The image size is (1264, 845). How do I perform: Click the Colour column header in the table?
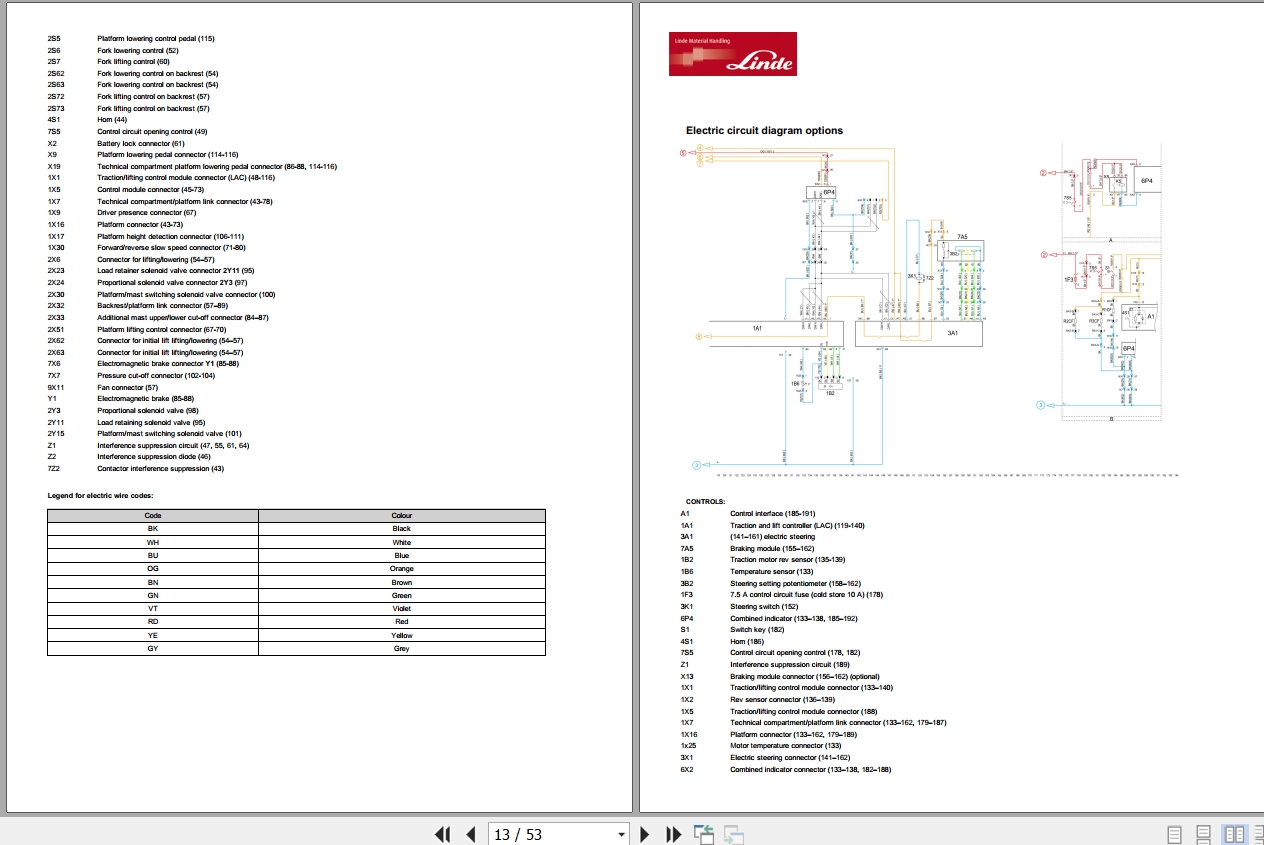click(x=402, y=515)
